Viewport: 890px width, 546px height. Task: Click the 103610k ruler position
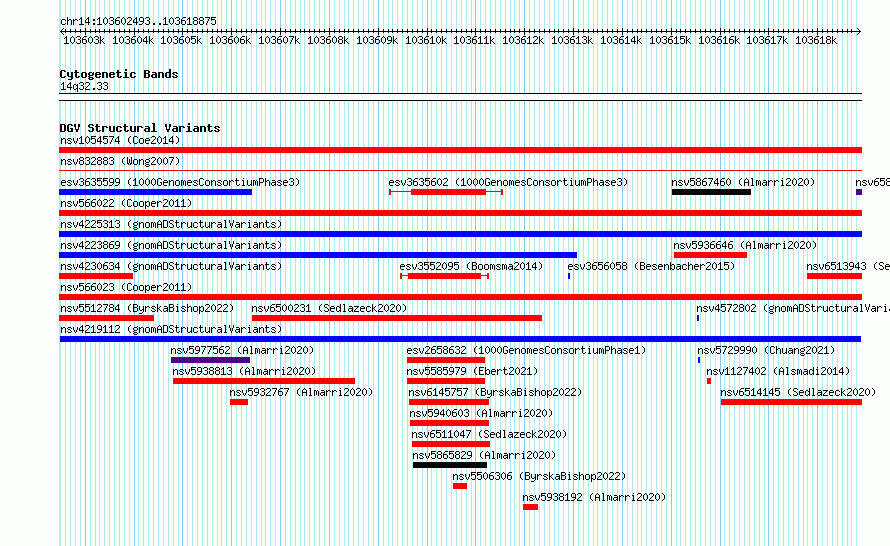click(426, 40)
